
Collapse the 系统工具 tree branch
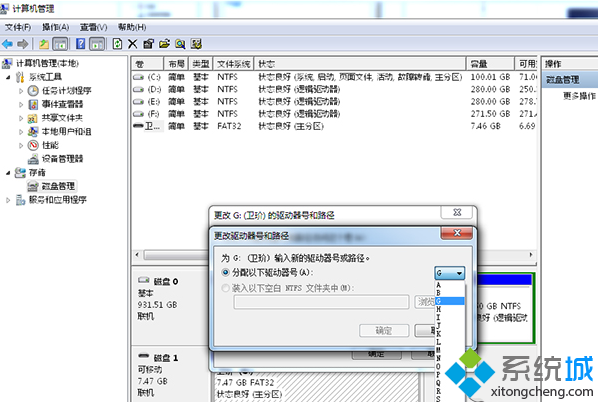pos(8,77)
